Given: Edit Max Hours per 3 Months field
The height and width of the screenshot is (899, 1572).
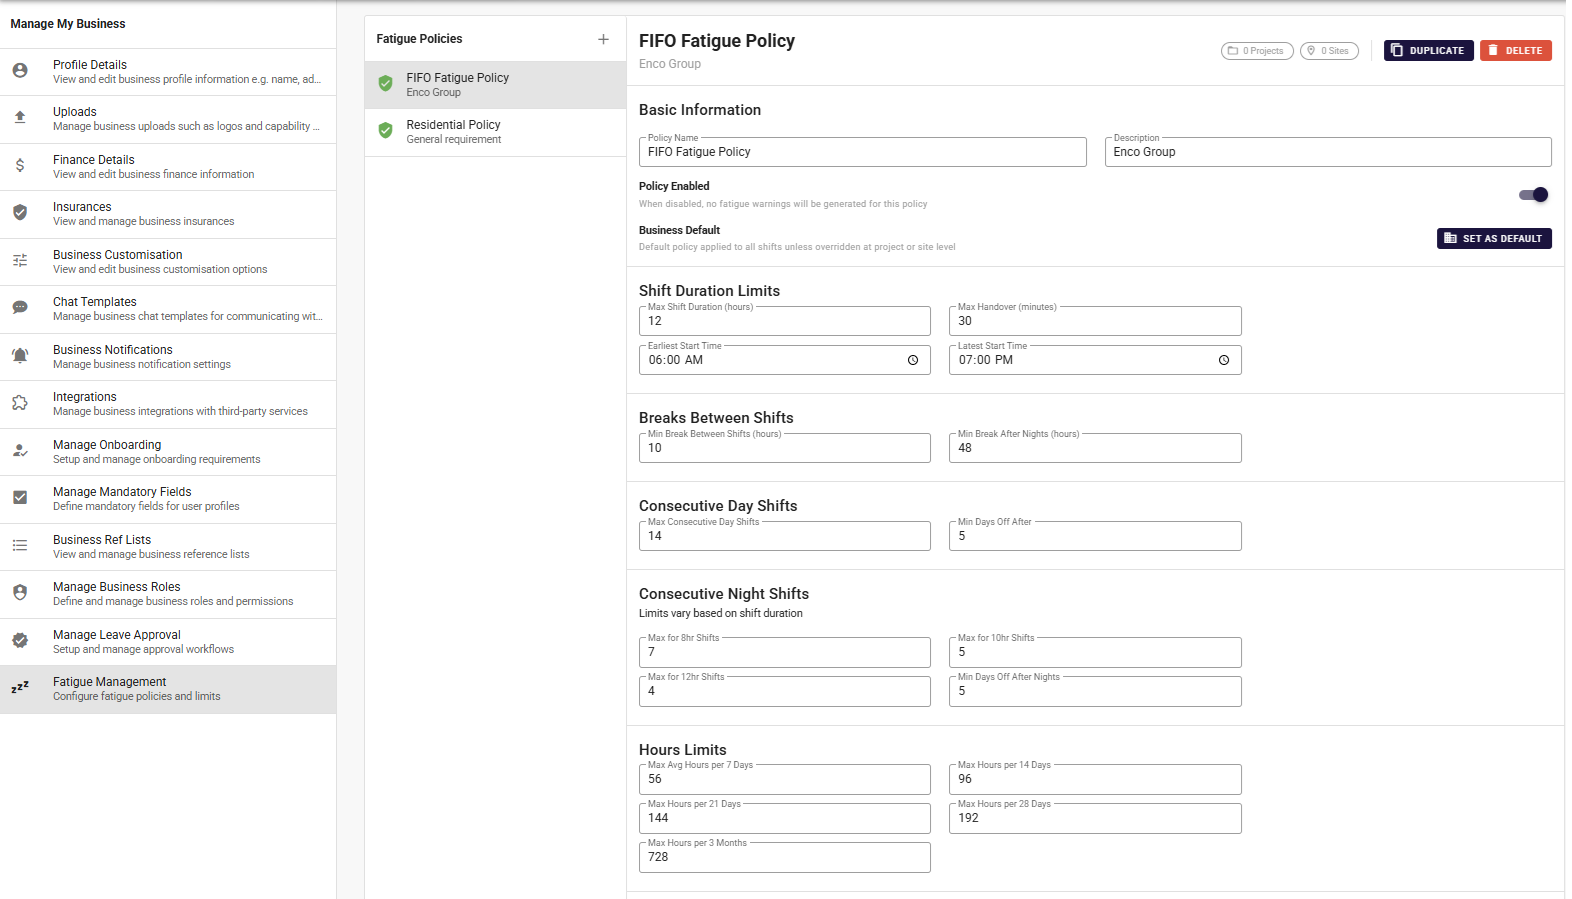Looking at the screenshot, I should click(x=784, y=857).
